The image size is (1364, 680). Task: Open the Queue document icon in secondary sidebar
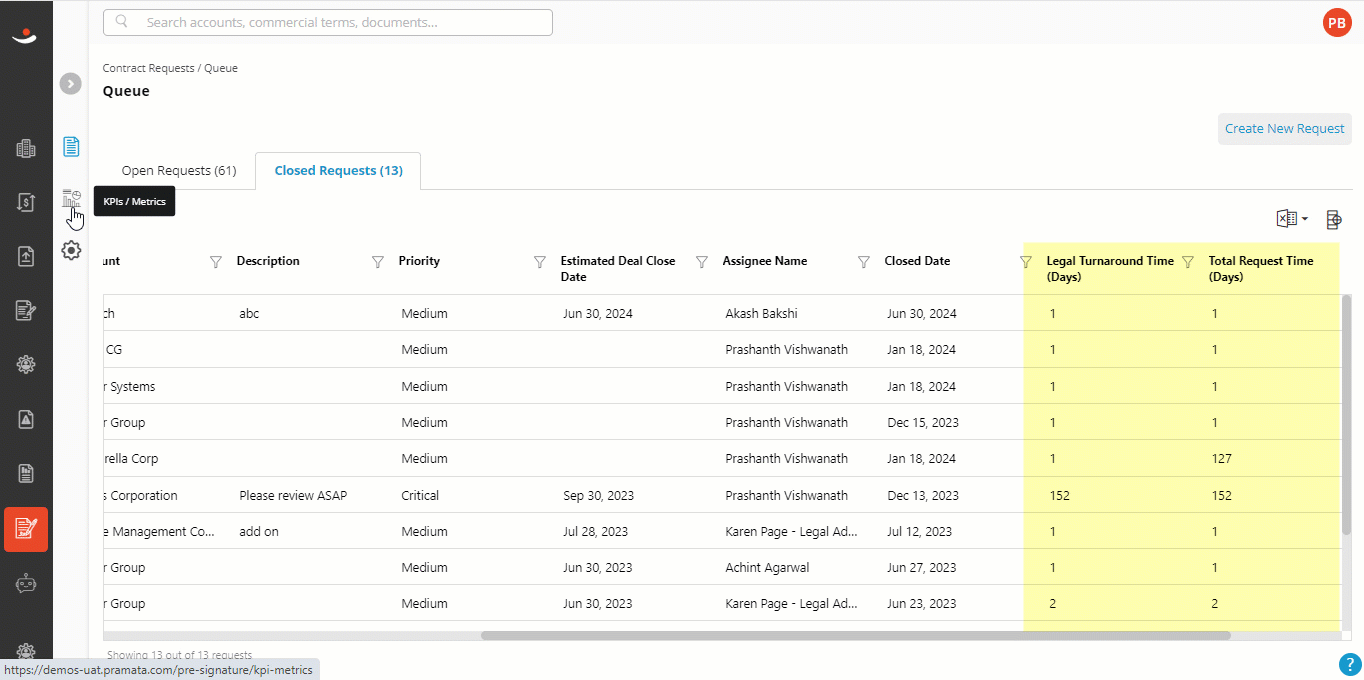(71, 147)
